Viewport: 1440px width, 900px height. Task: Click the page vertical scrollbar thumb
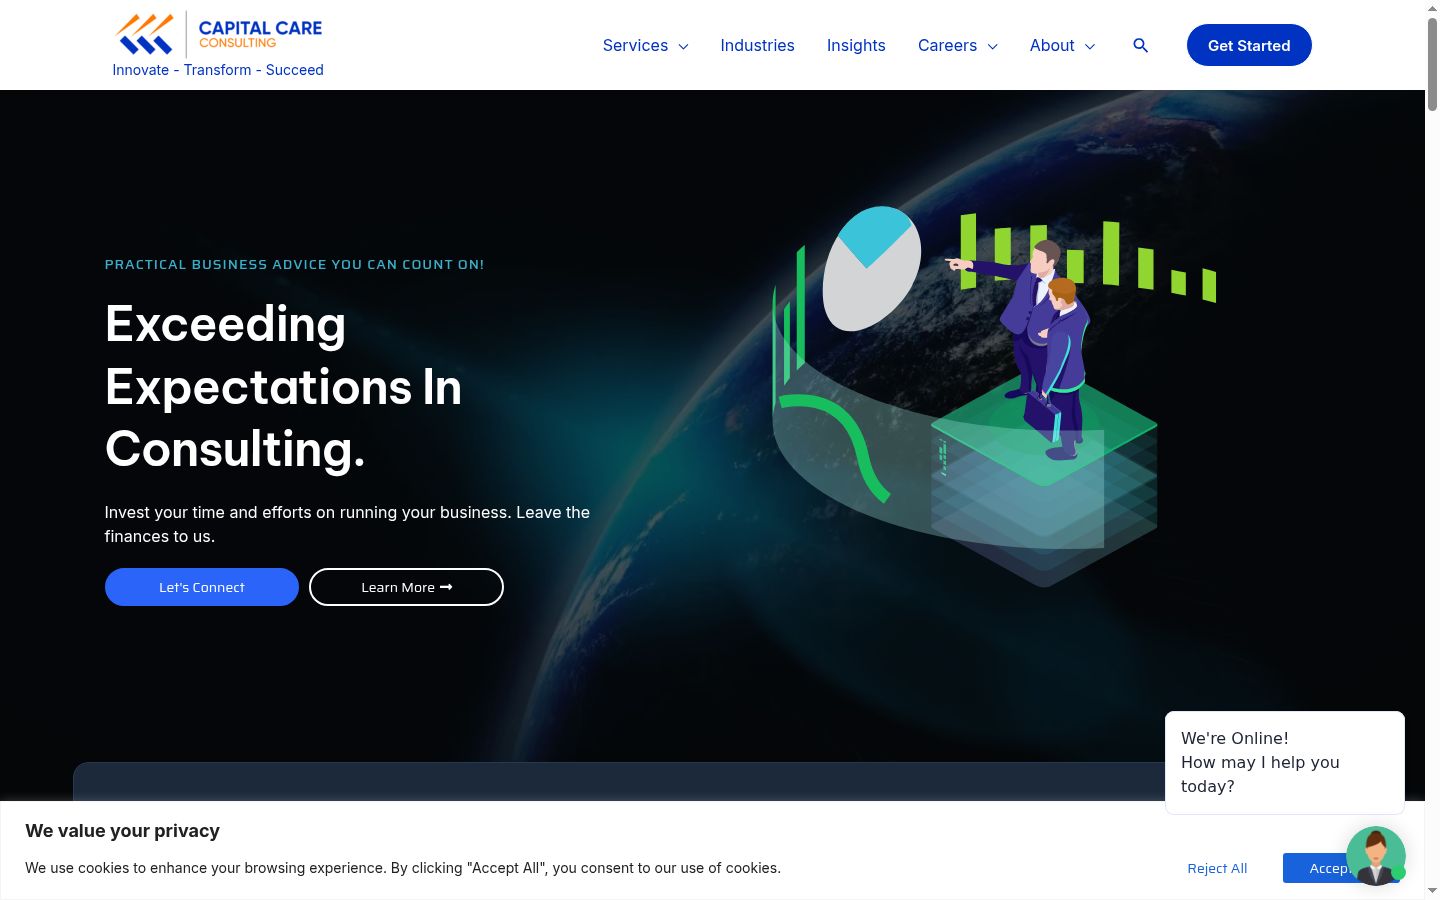tap(1432, 62)
